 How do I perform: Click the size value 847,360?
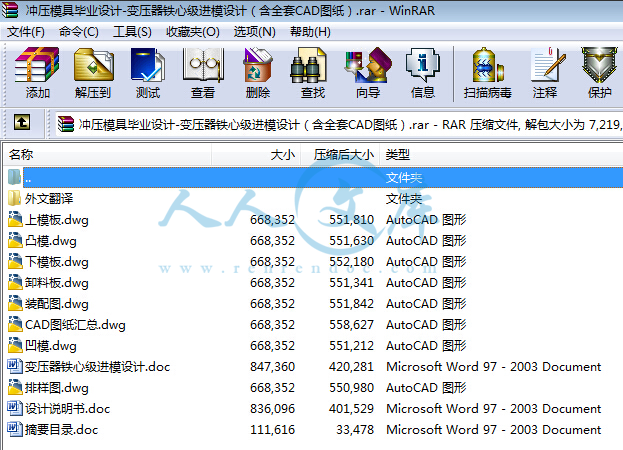coord(273,367)
